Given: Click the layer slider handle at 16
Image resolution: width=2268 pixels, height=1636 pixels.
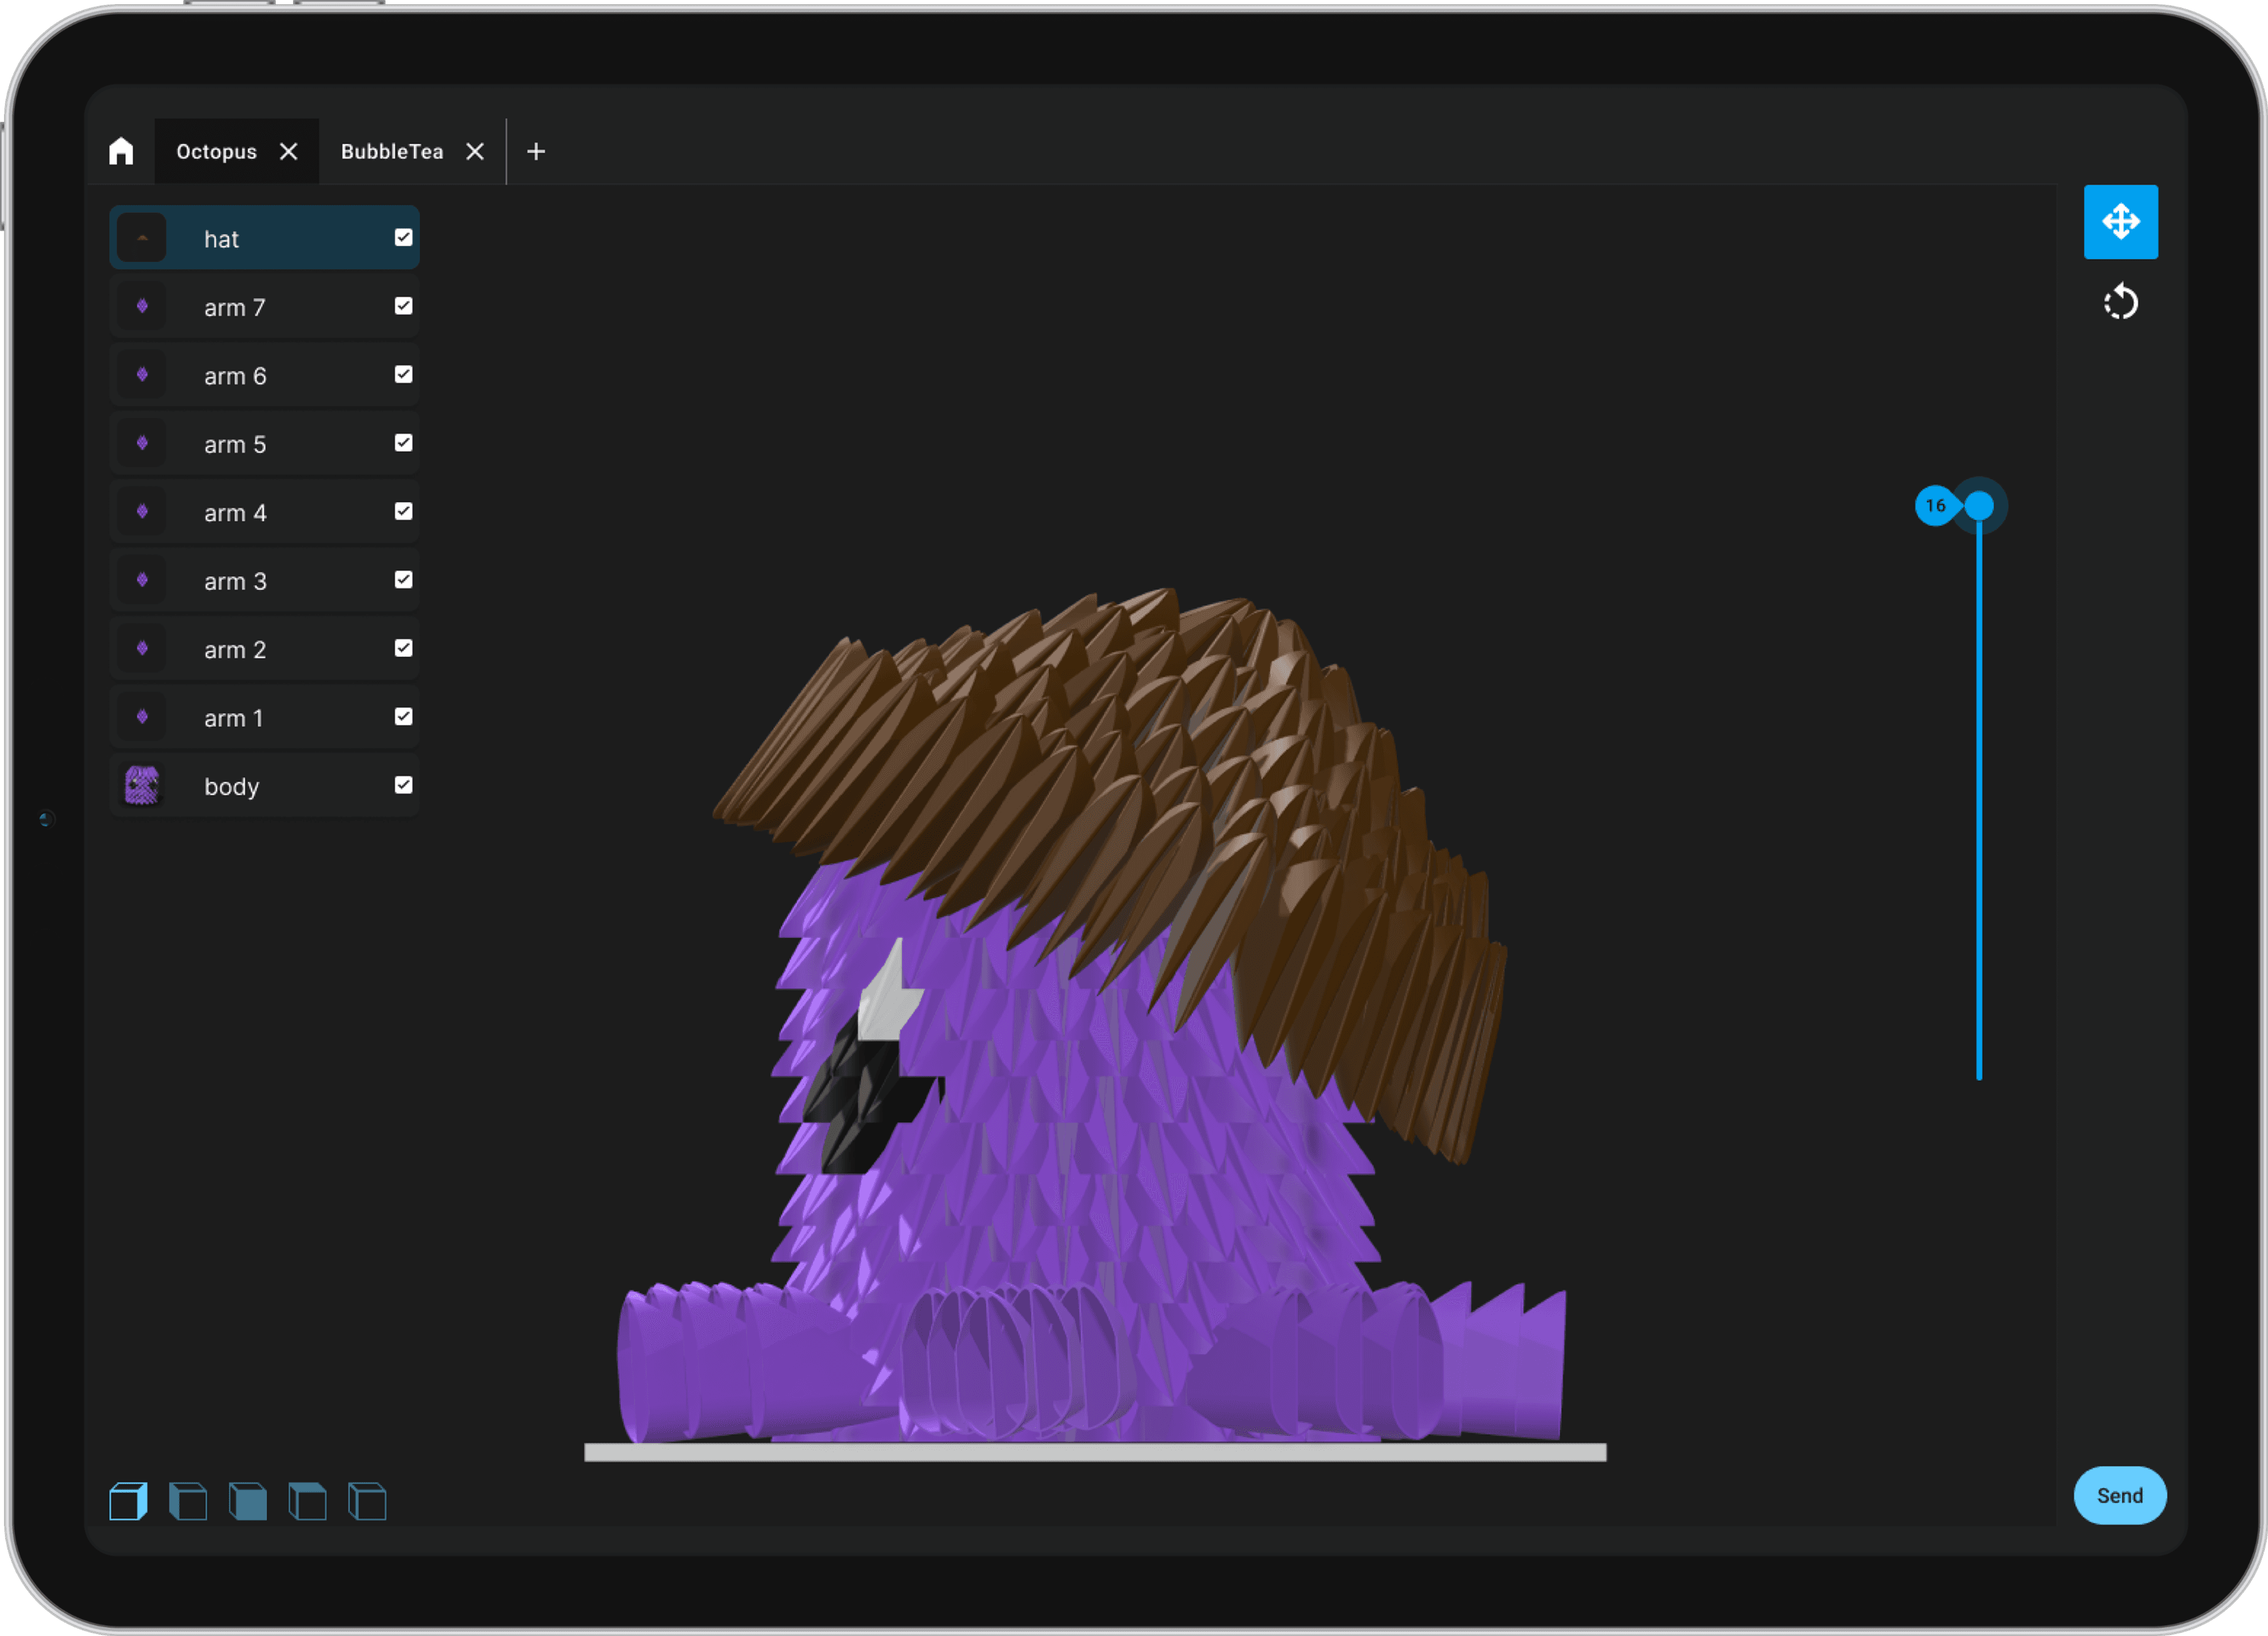Looking at the screenshot, I should pos(1978,506).
